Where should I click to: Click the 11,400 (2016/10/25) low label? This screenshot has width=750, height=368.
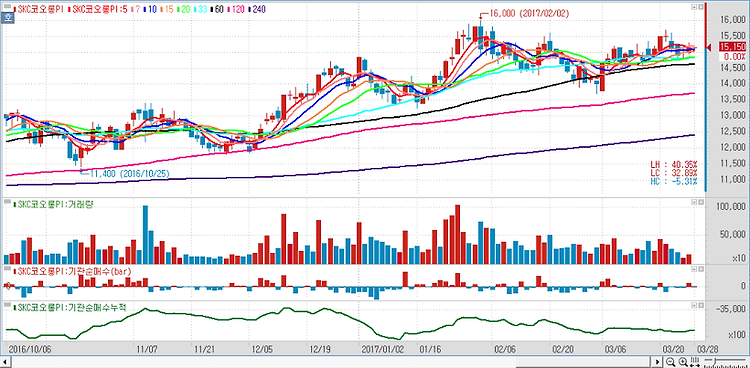point(129,173)
